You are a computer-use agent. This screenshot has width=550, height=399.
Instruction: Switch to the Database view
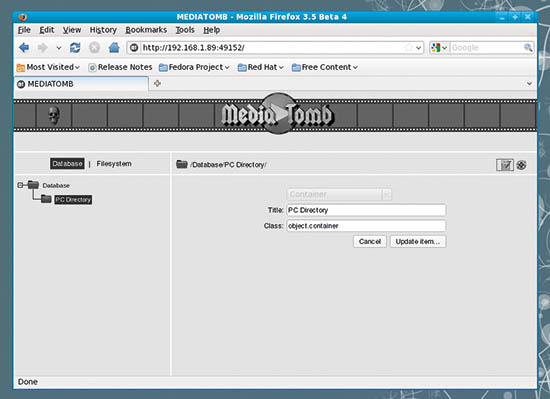[x=67, y=164]
